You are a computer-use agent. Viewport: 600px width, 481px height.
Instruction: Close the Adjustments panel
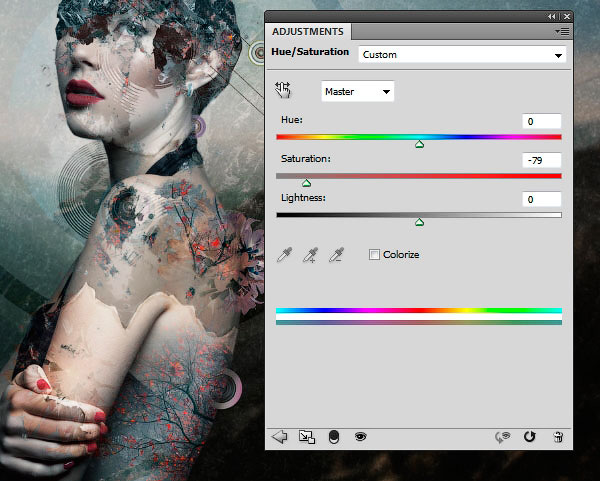point(567,16)
